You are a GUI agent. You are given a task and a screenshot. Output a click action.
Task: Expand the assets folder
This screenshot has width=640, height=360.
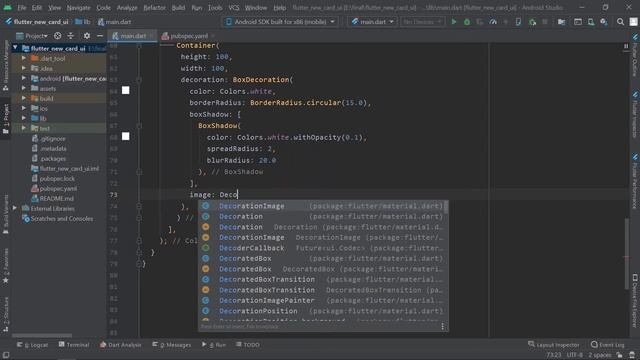pyautogui.click(x=24, y=88)
